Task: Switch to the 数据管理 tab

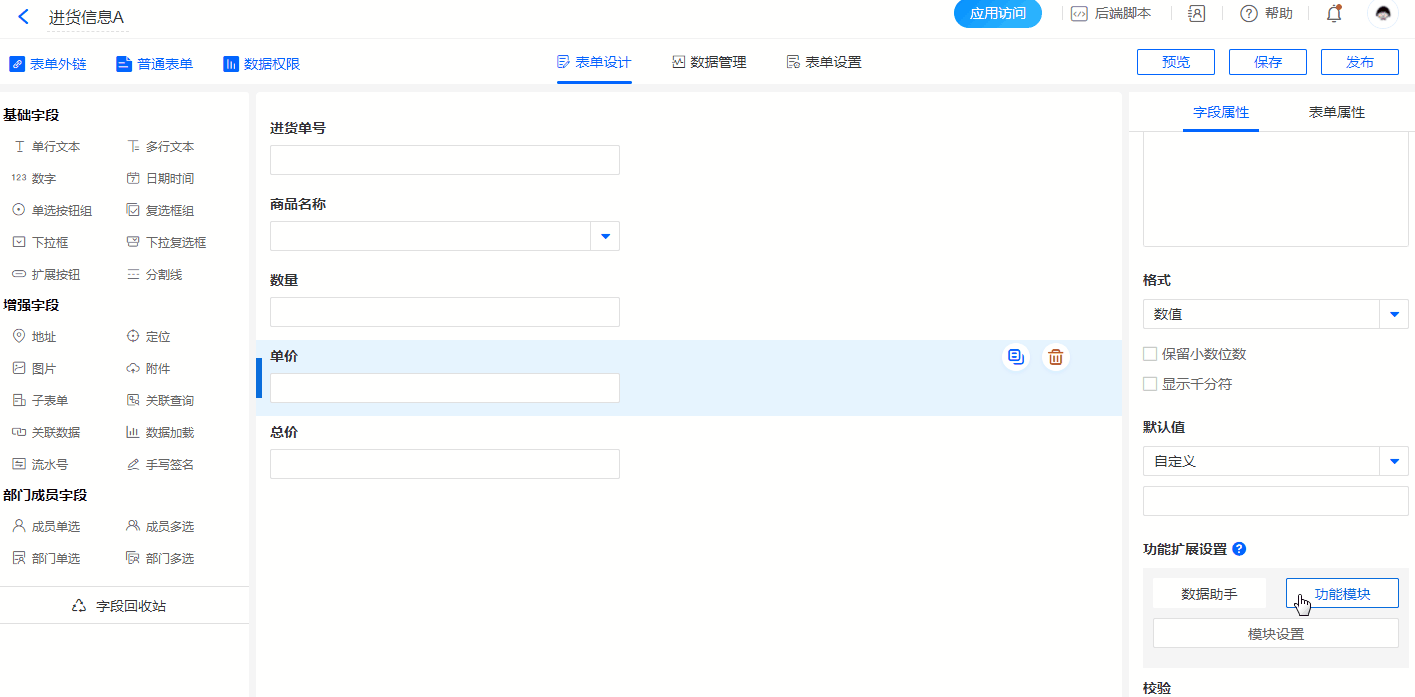Action: 708,62
